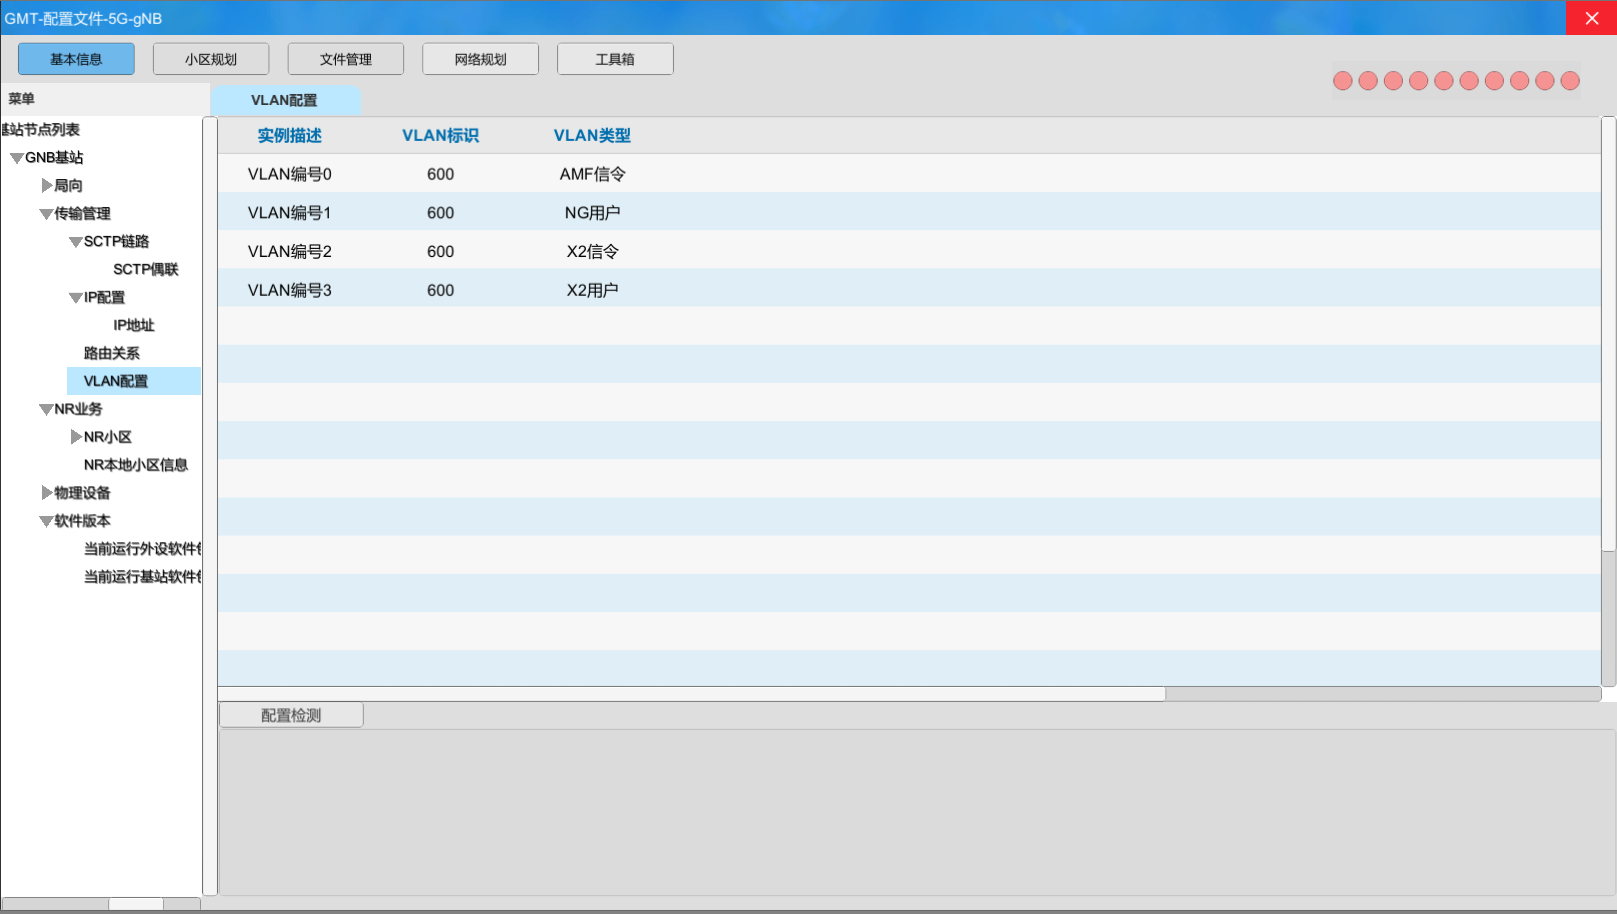Click the NG用户 VLAN type cell
This screenshot has height=914, width=1617.
[593, 212]
